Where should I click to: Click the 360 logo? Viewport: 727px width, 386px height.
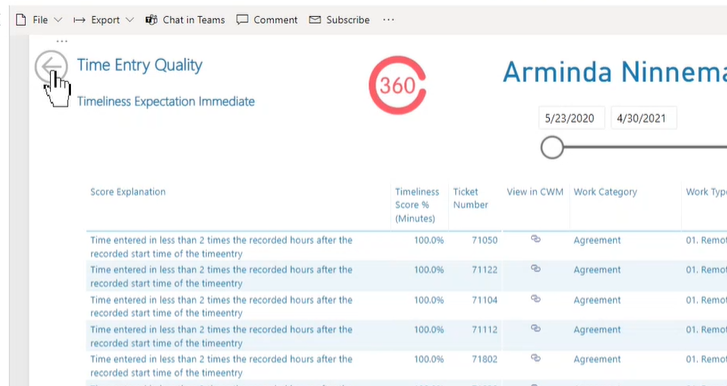tap(397, 85)
